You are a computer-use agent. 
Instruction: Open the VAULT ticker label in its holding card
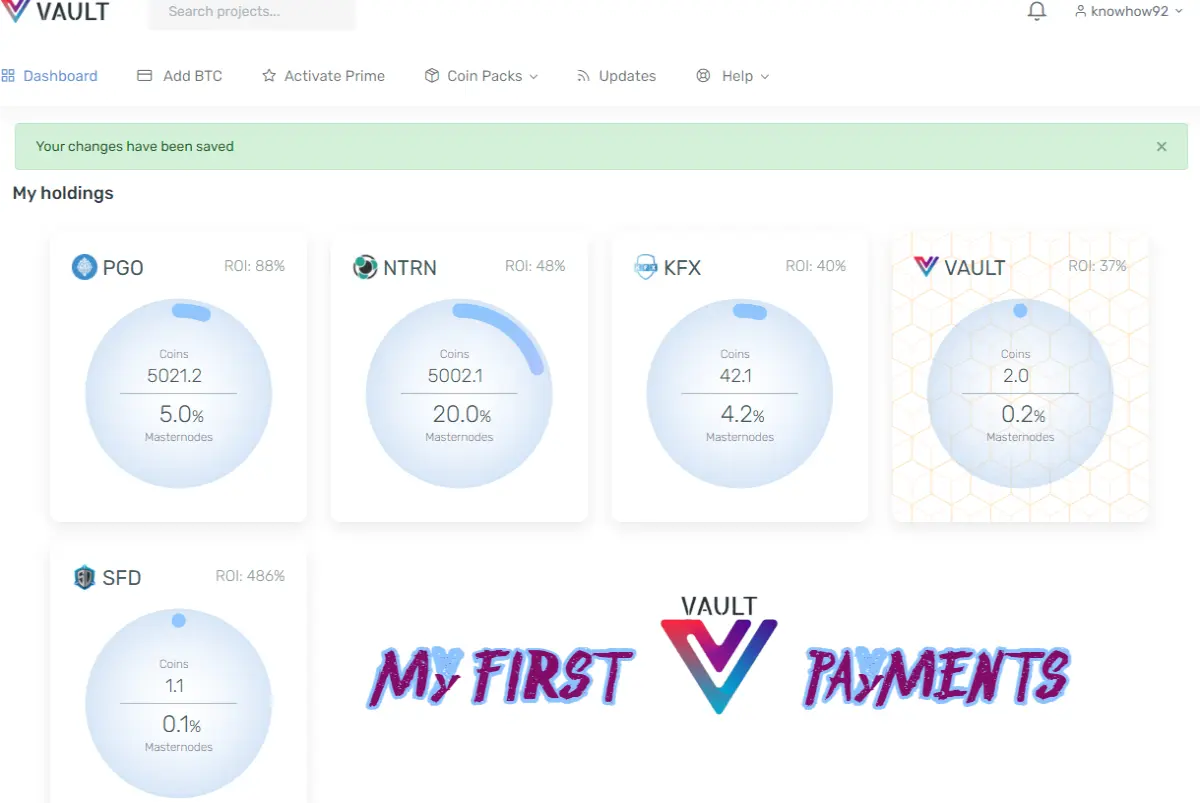[x=975, y=268]
